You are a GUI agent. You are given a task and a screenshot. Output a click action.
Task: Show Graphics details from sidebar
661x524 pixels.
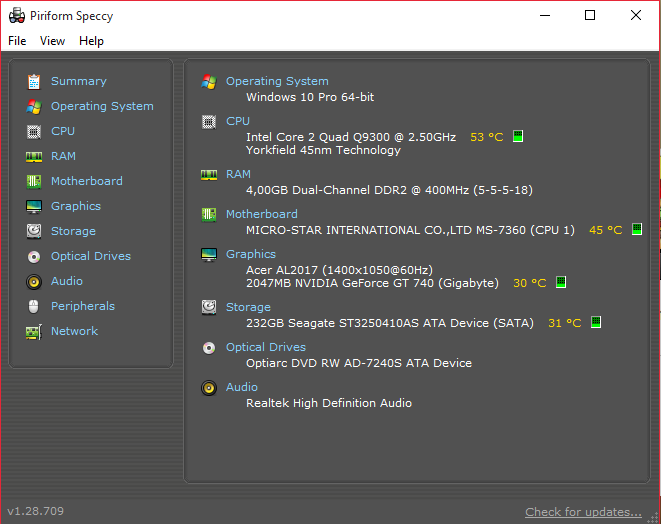(x=76, y=206)
